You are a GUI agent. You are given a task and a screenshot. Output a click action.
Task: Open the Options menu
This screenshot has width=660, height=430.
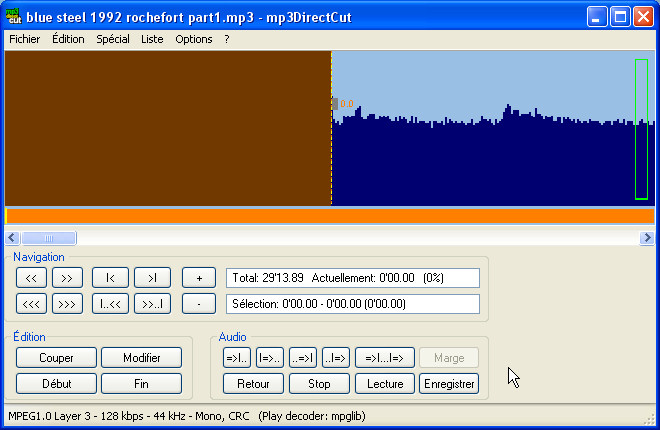pyautogui.click(x=194, y=39)
